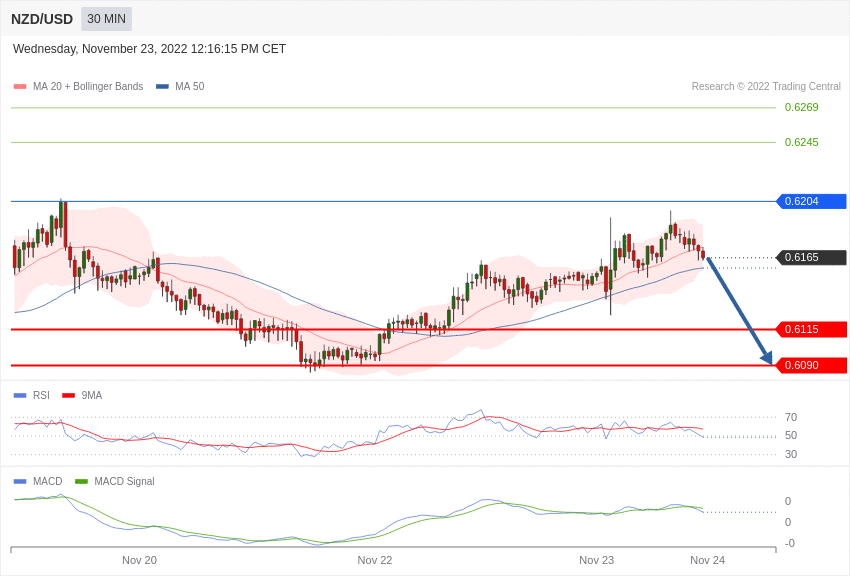Click the black 0.6165 current price tag
Screen dimensions: 850x576
pyautogui.click(x=812, y=257)
